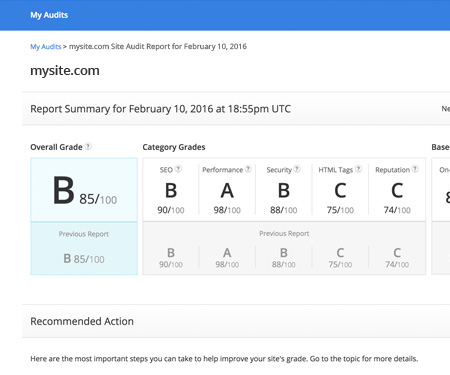450x375 pixels.
Task: Click the HTML Tags help icon
Action: (x=358, y=169)
